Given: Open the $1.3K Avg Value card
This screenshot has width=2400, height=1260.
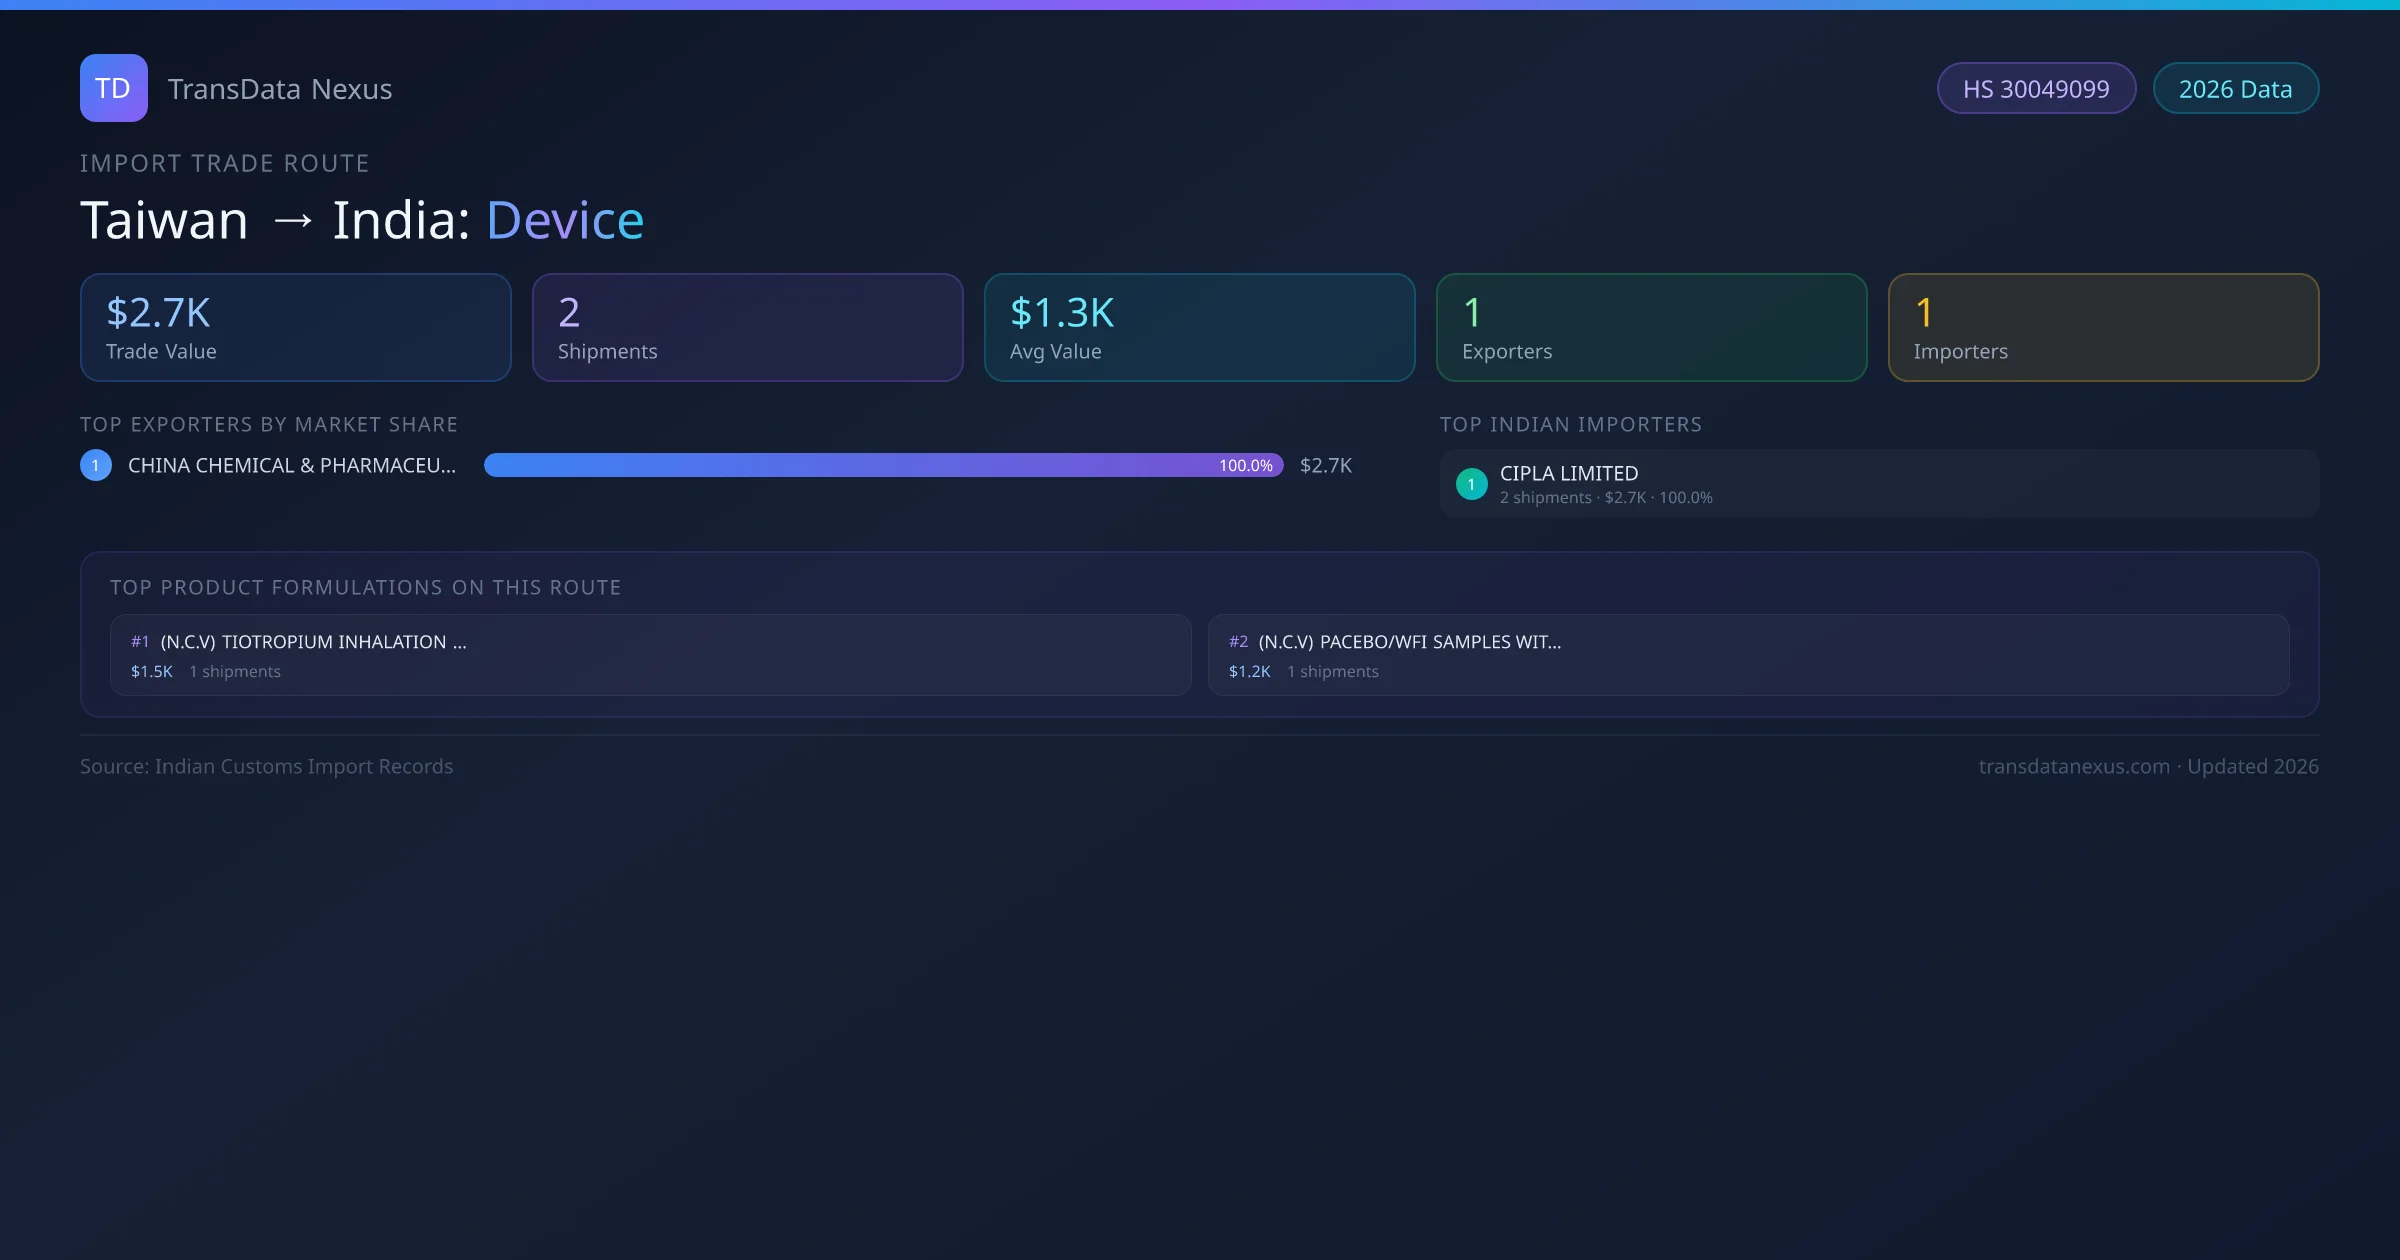Looking at the screenshot, I should [1199, 328].
